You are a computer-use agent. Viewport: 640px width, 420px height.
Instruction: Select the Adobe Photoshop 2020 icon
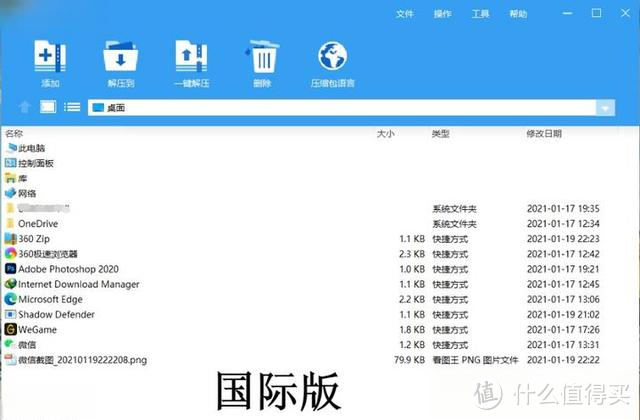pyautogui.click(x=11, y=269)
